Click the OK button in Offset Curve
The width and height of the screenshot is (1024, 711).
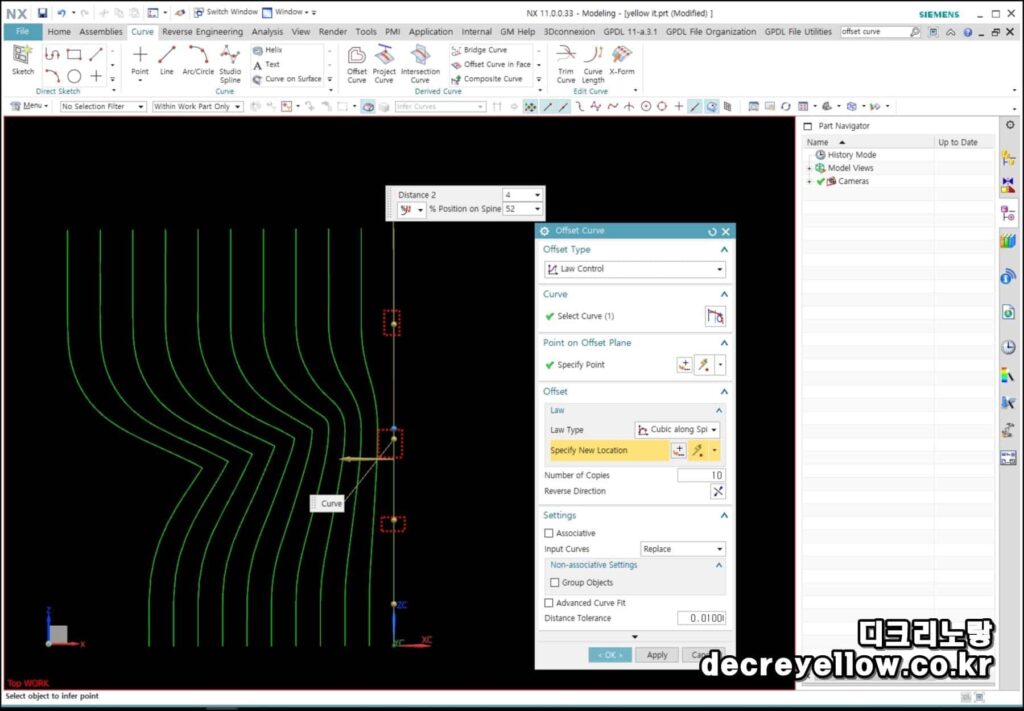(610, 655)
